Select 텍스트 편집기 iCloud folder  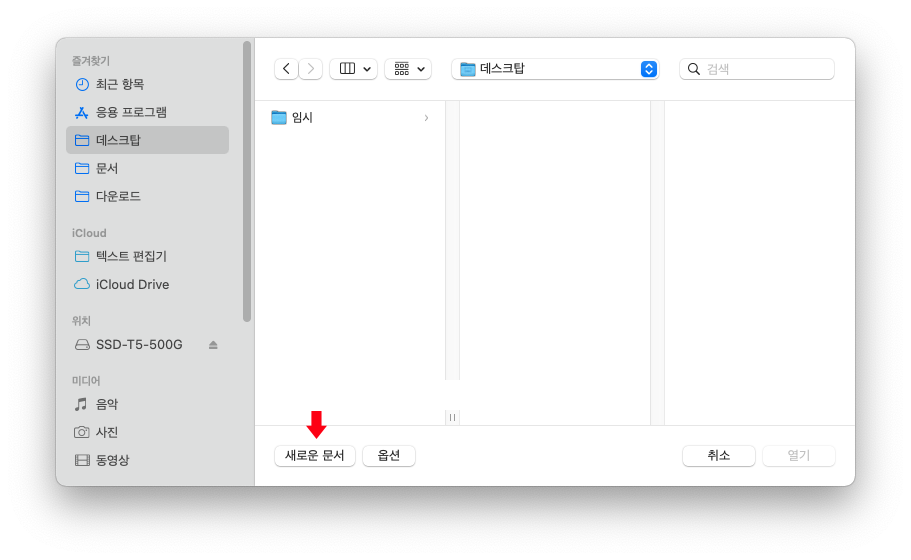pyautogui.click(x=148, y=256)
